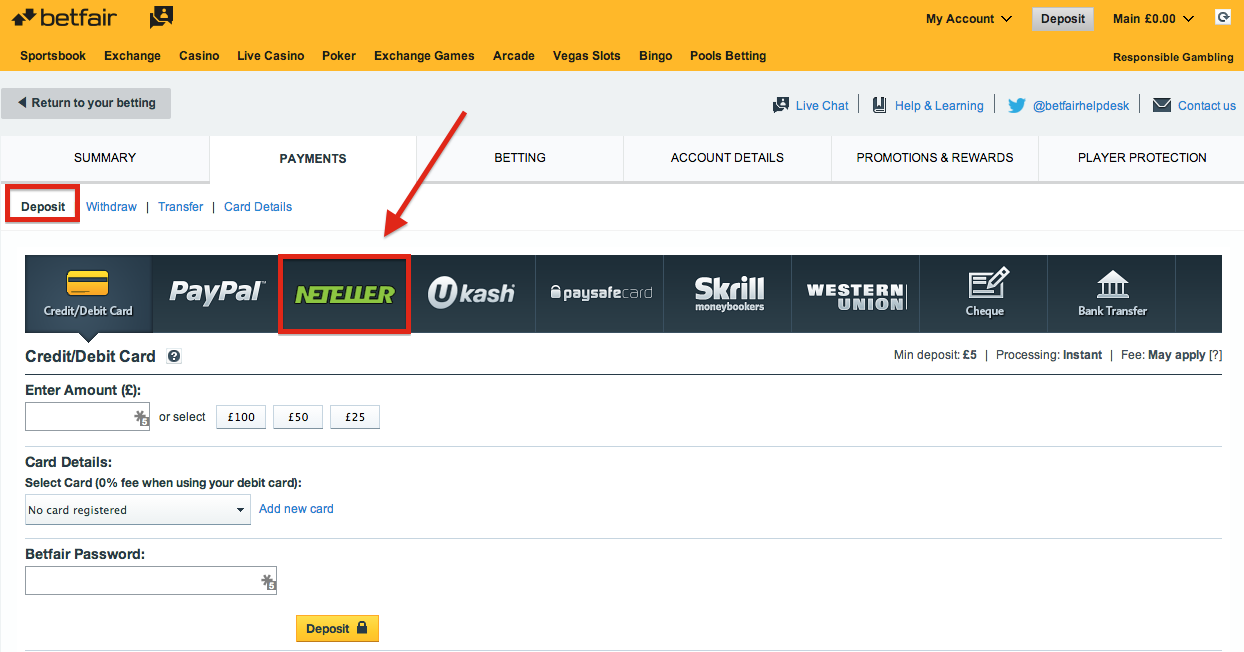The image size is (1244, 652).
Task: Open the Responsible Gambling link
Action: (1173, 58)
